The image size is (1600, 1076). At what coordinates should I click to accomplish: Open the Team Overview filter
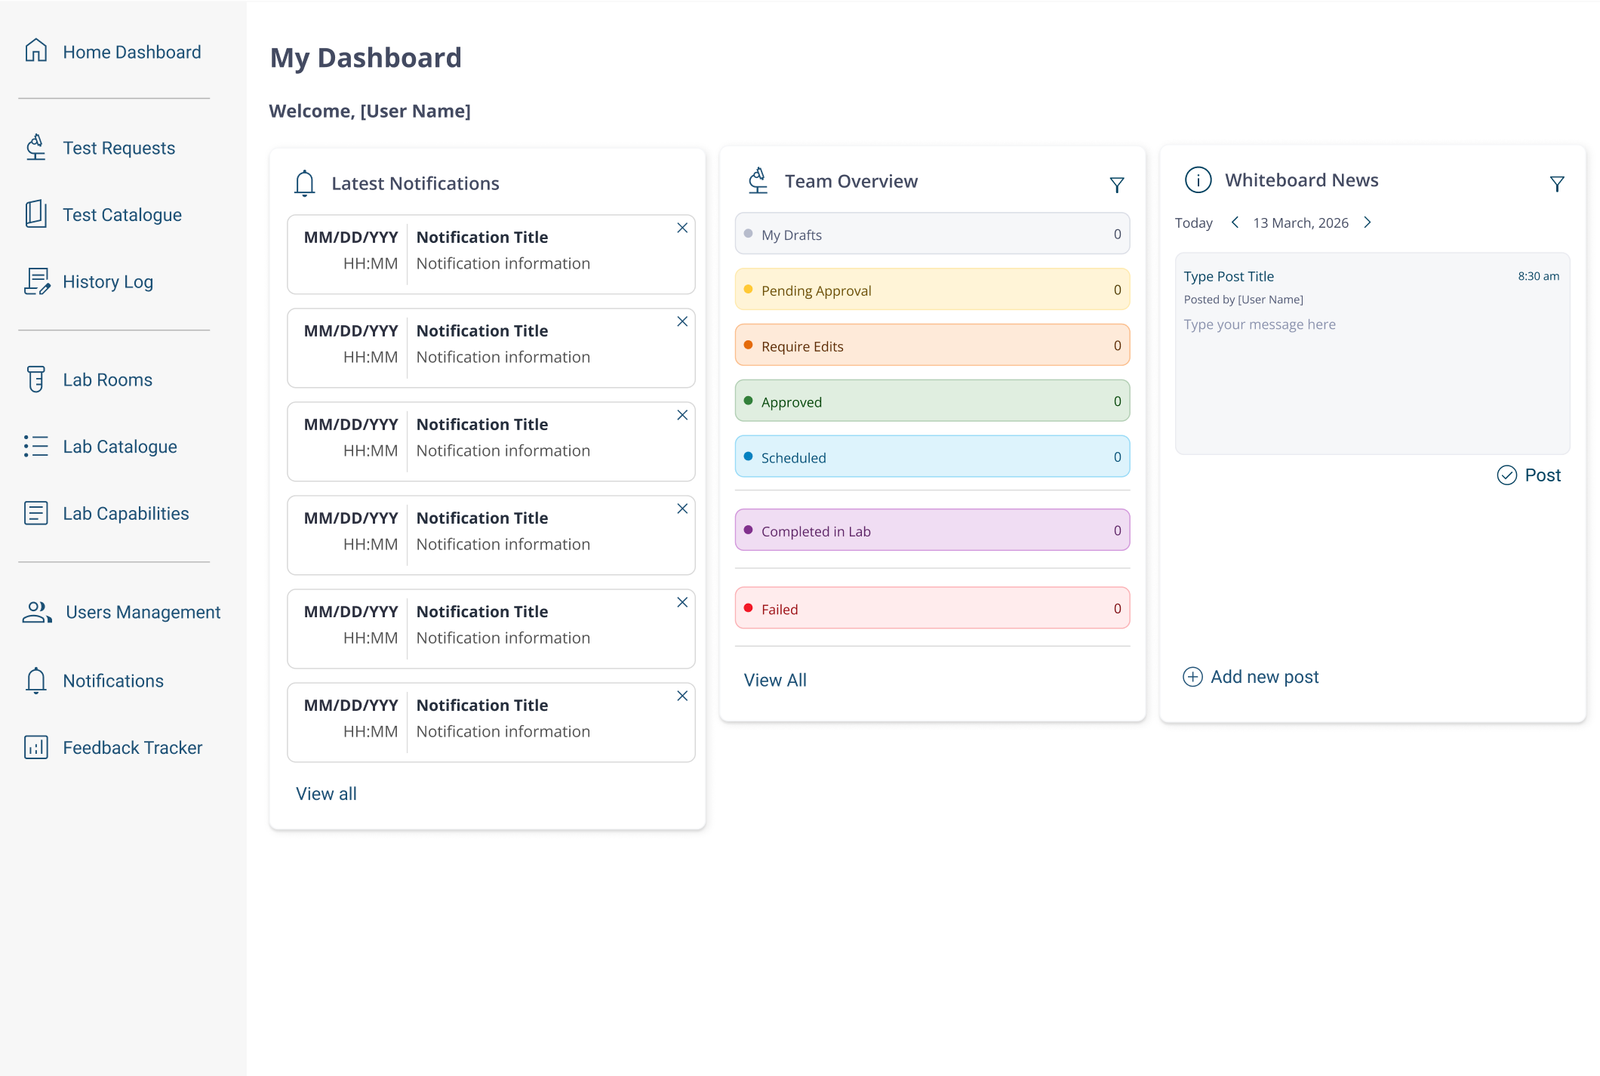1117,185
